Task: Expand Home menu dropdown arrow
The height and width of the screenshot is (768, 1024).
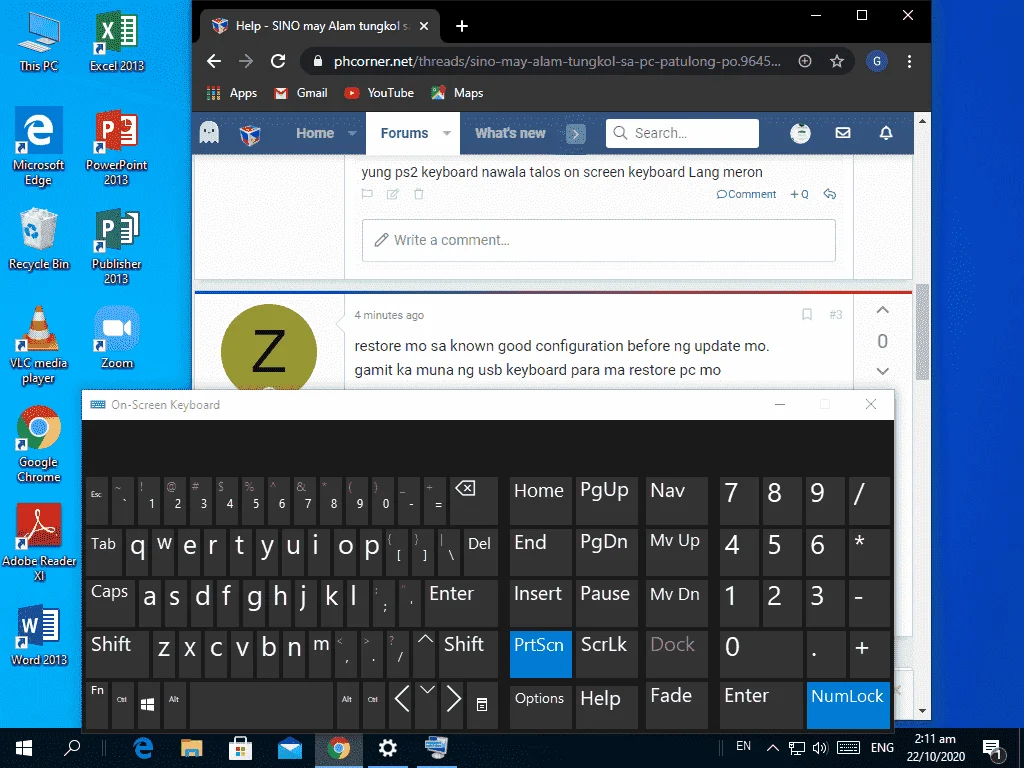Action: (353, 133)
